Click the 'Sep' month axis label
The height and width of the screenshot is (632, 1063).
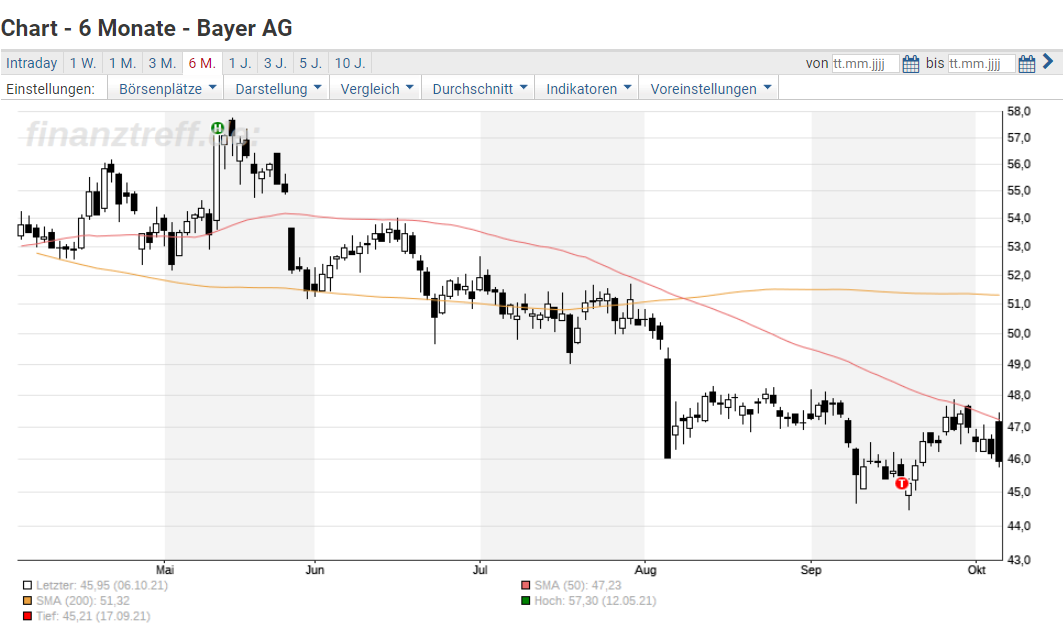811,570
